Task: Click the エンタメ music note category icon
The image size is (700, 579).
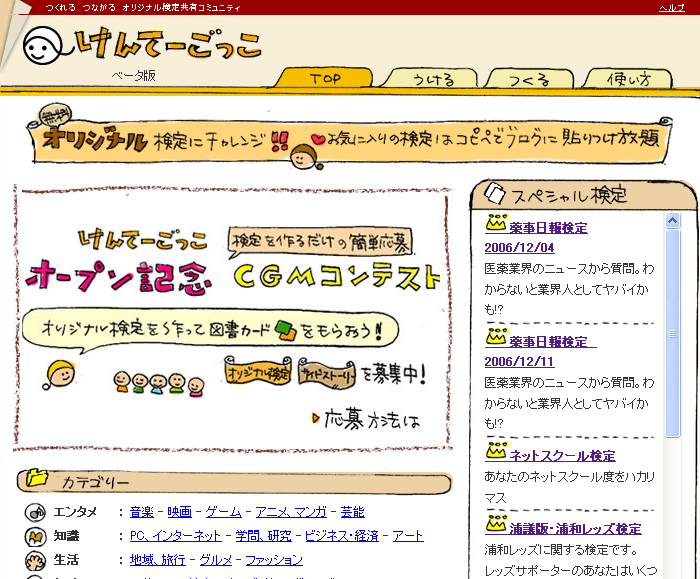Action: [35, 512]
